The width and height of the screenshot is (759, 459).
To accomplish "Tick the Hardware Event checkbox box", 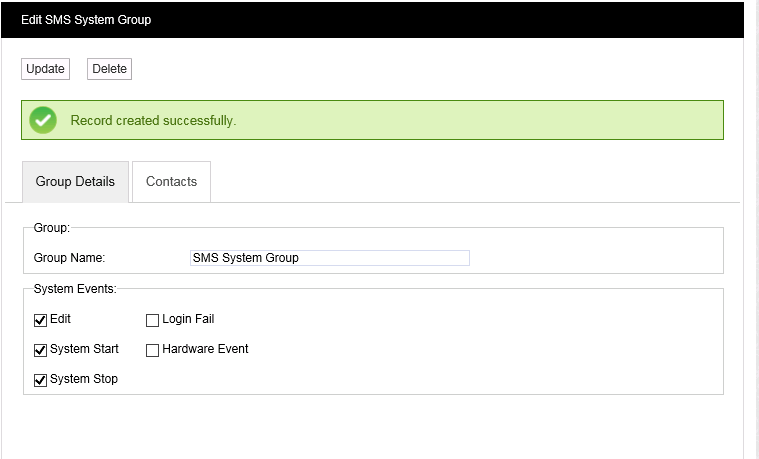I will [153, 350].
